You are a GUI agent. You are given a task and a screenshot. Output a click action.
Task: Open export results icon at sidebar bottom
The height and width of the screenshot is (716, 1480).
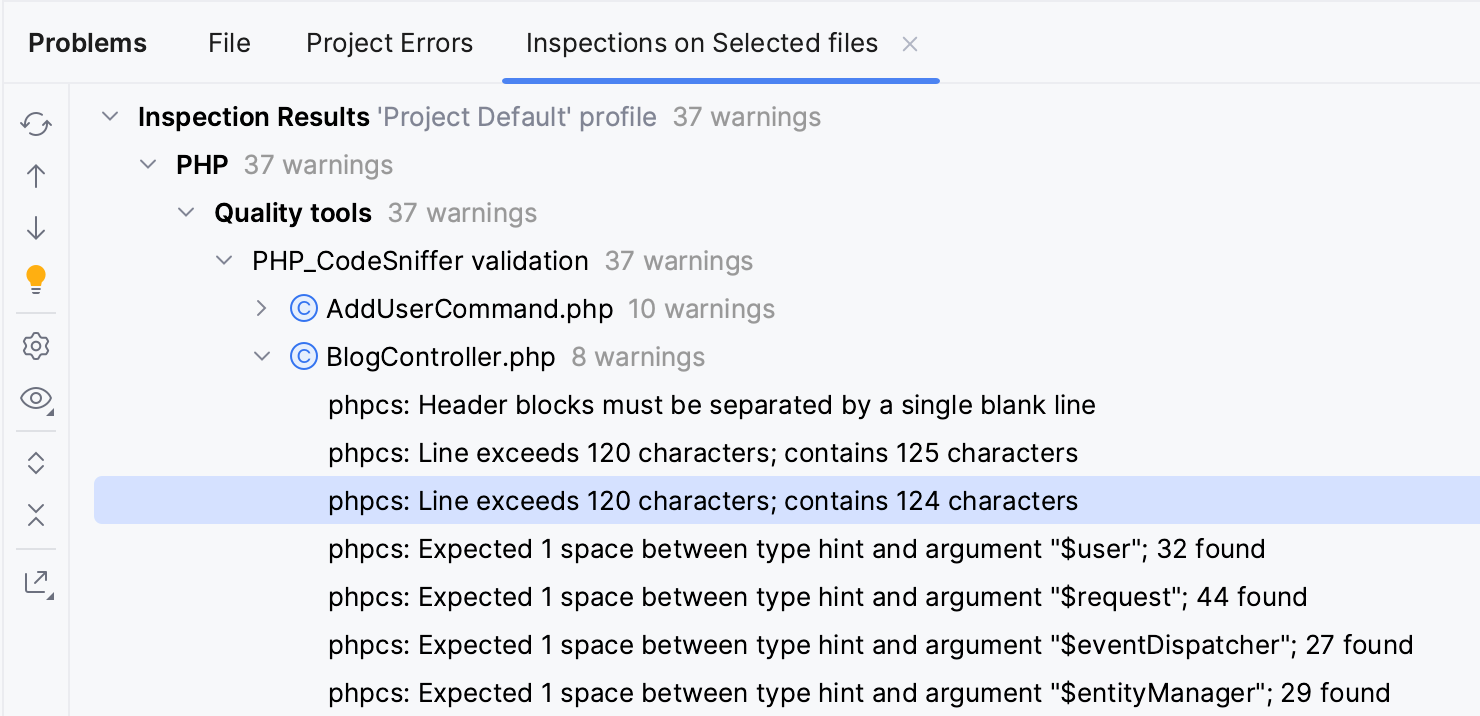click(x=36, y=581)
